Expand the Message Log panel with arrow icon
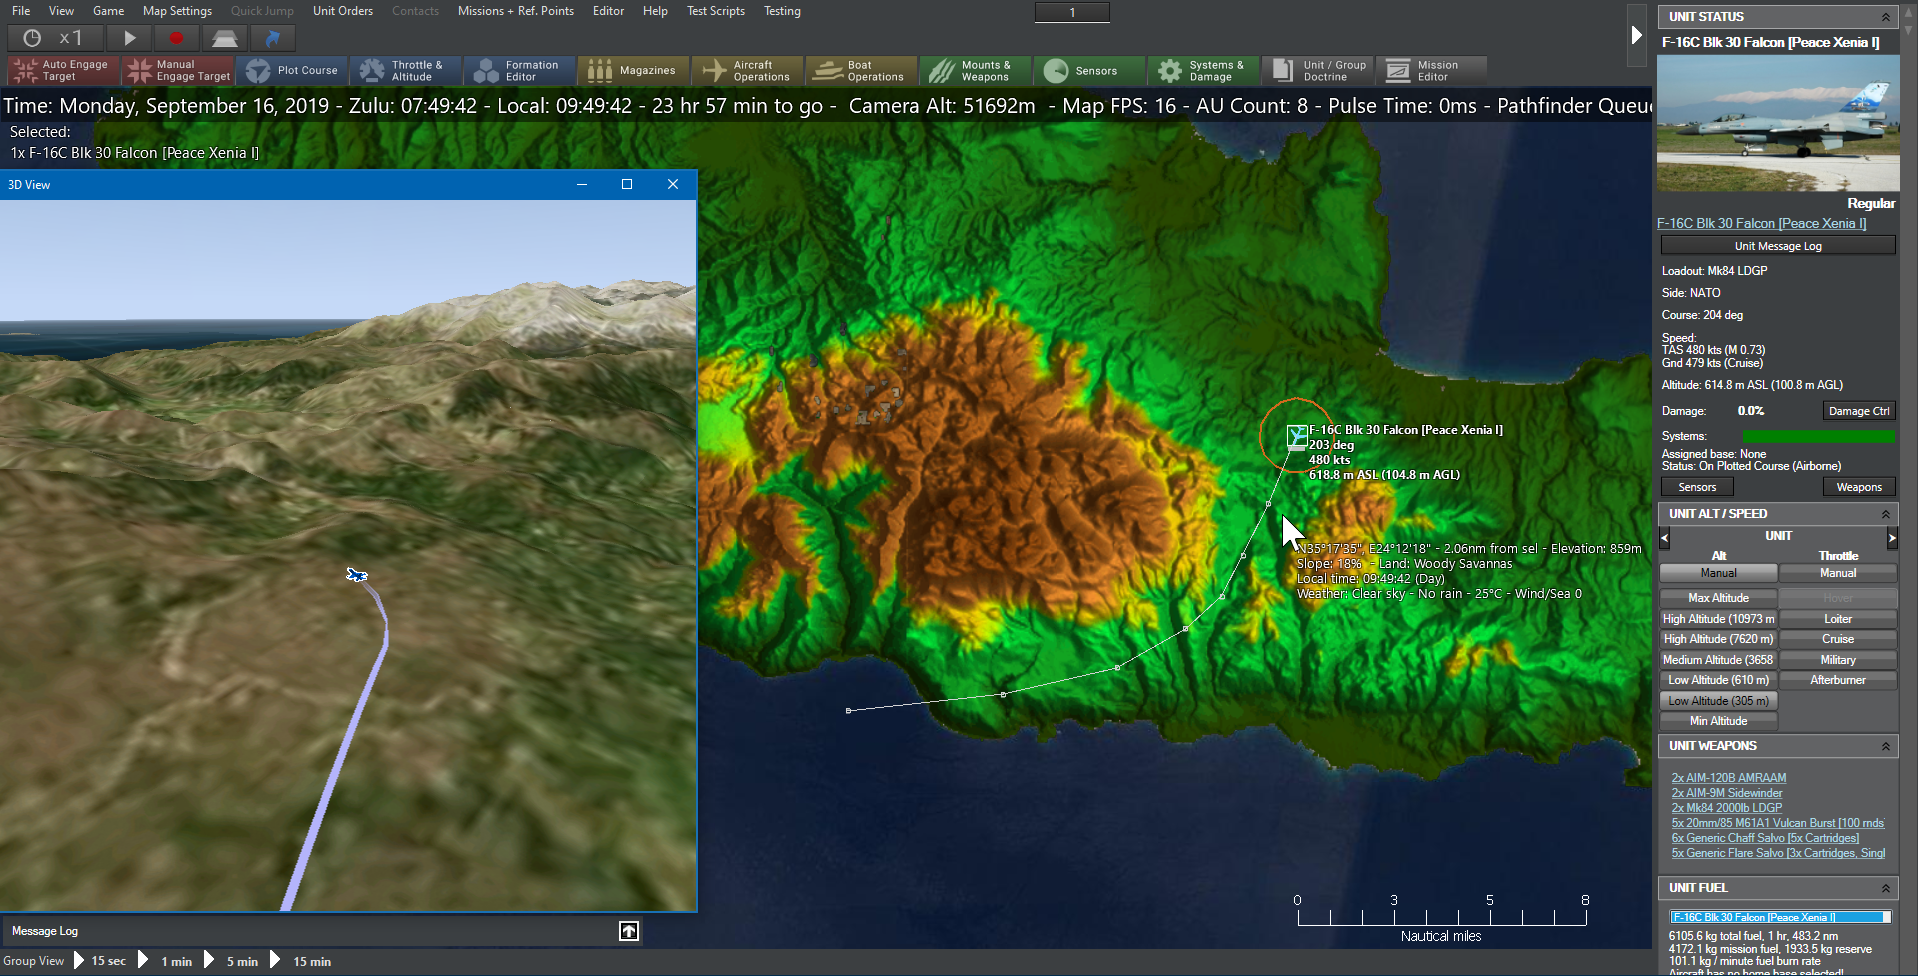Screen dimensions: 1918x976 click(628, 931)
